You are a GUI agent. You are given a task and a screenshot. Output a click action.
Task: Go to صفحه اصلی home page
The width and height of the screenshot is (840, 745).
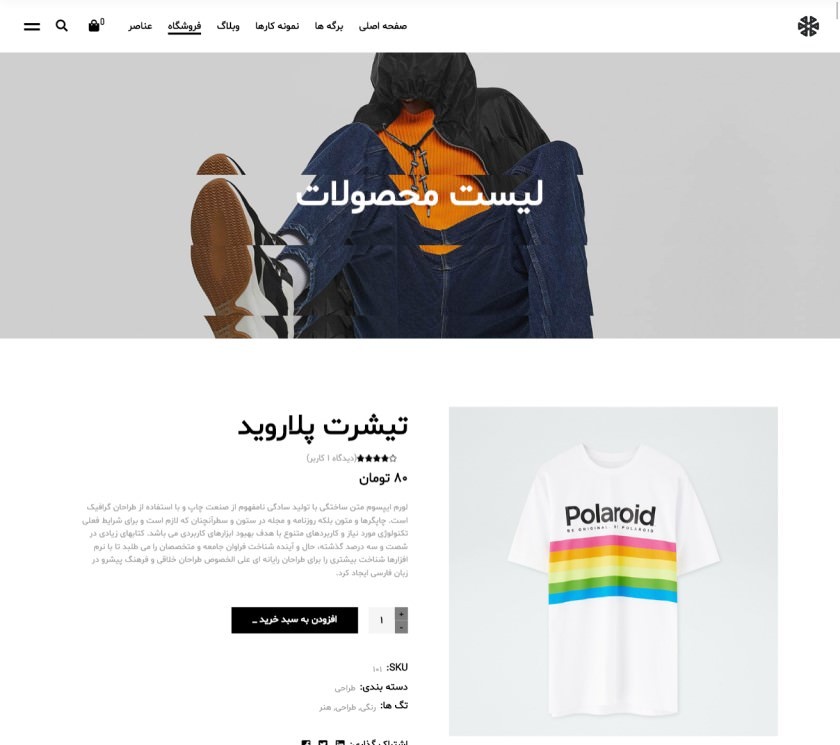(x=382, y=26)
